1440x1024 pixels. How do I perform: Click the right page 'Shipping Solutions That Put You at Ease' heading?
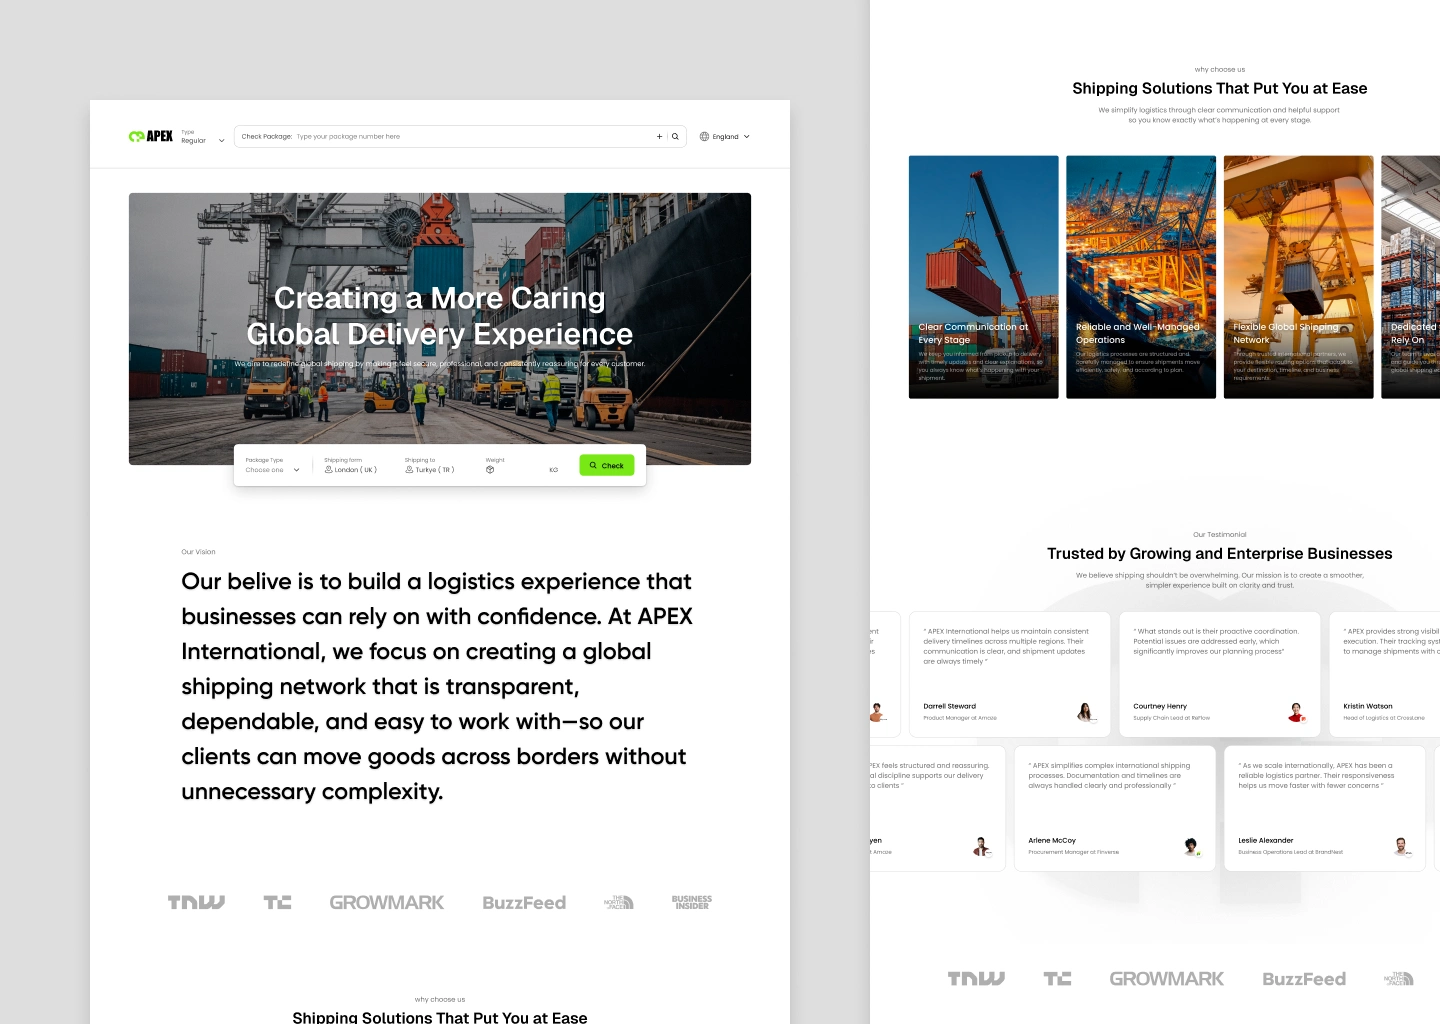click(x=1220, y=88)
